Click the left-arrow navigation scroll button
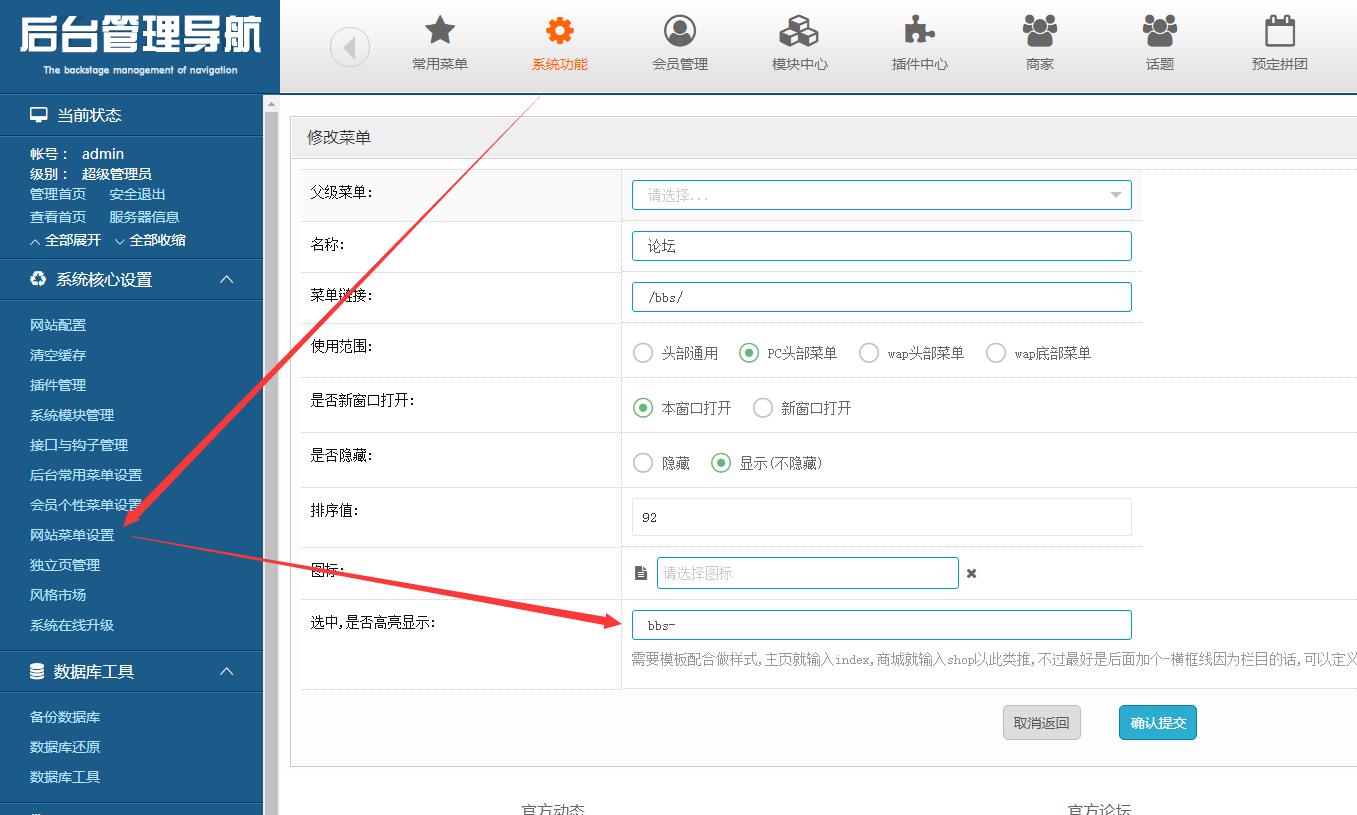 click(x=350, y=47)
